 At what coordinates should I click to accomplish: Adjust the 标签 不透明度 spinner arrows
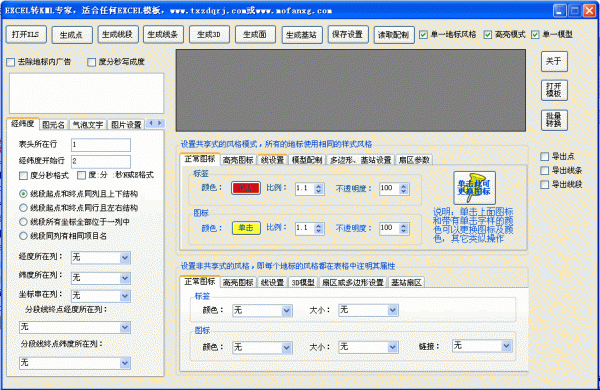[403, 188]
